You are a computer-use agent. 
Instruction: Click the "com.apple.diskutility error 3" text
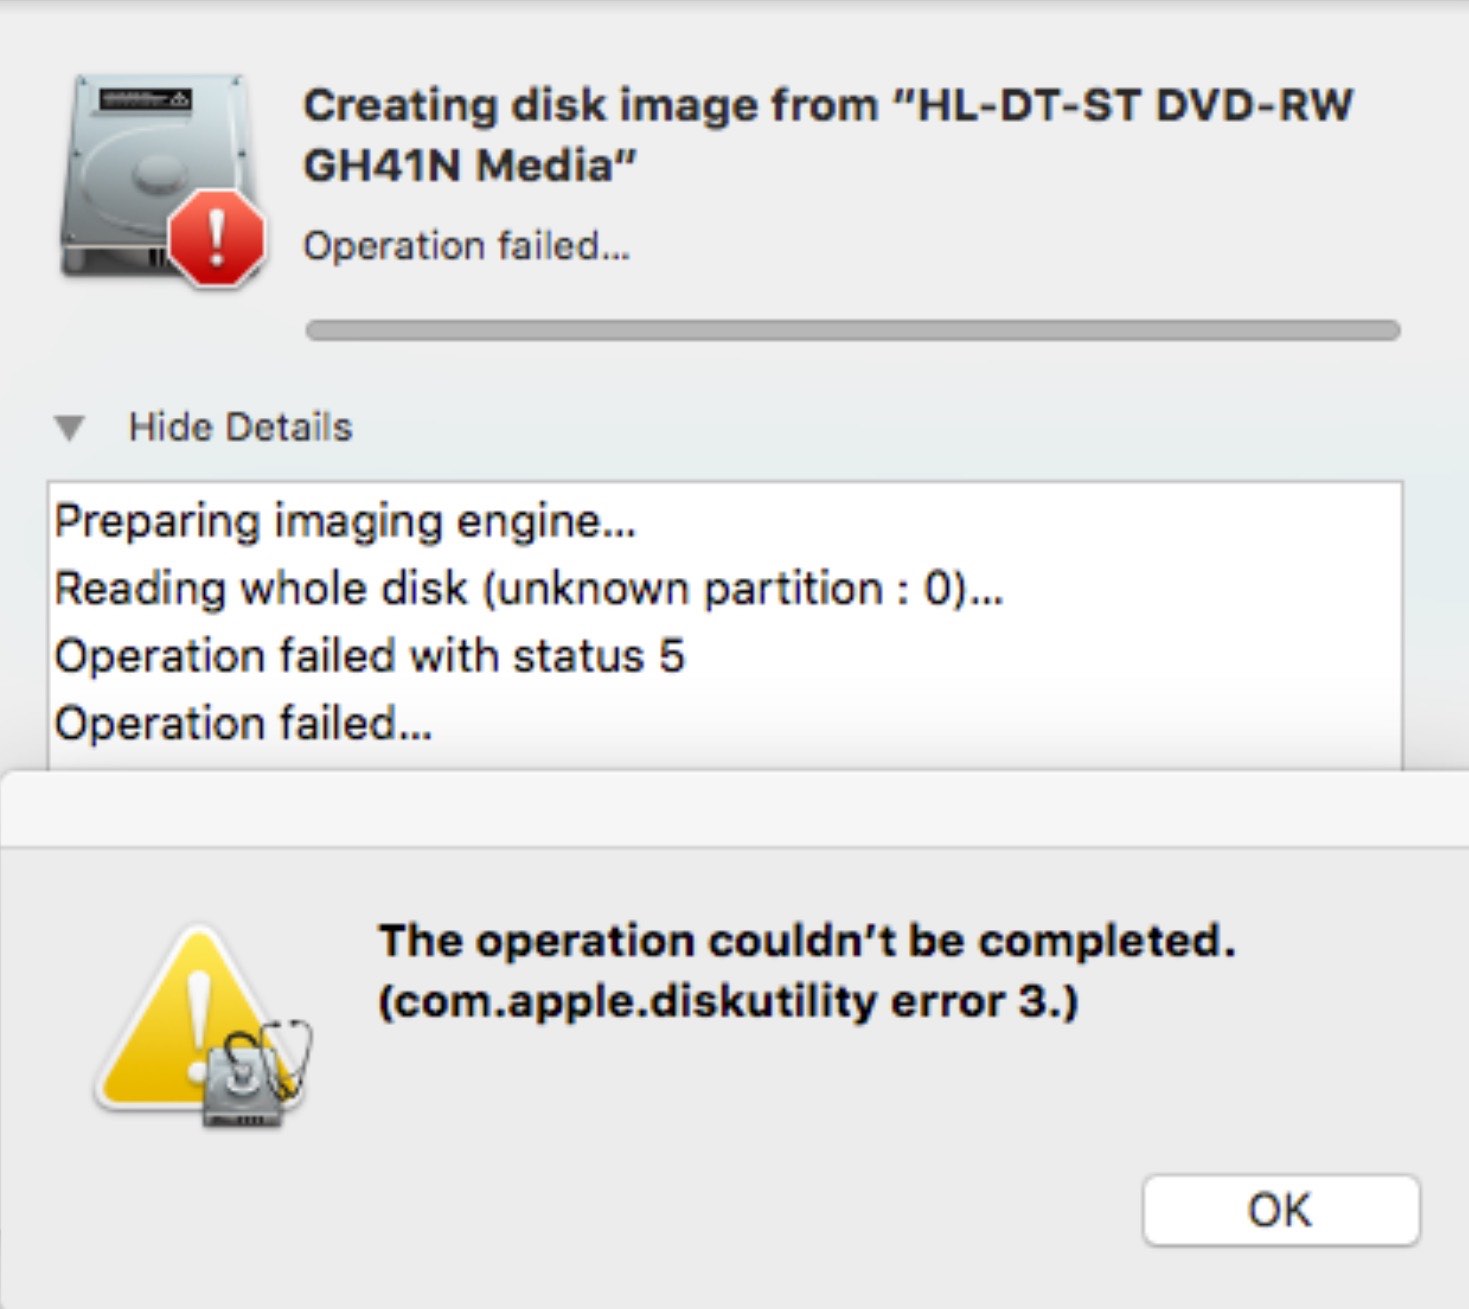tap(728, 1002)
